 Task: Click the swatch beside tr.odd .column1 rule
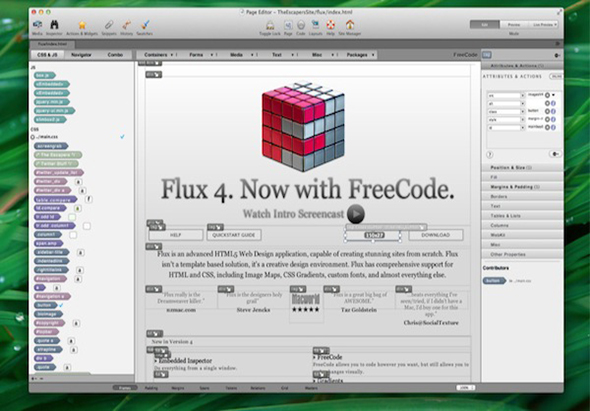(87, 226)
